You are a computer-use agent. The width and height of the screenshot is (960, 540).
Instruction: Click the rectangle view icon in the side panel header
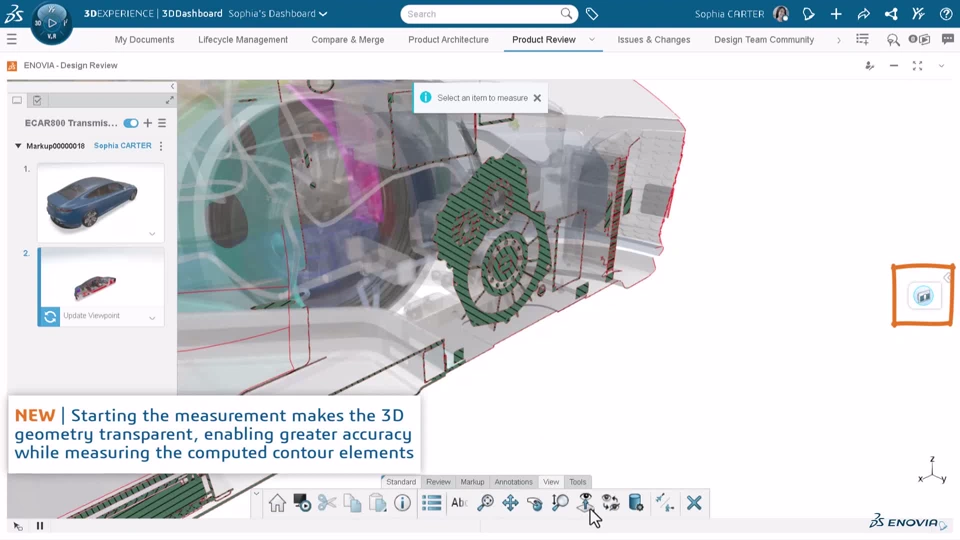(17, 100)
